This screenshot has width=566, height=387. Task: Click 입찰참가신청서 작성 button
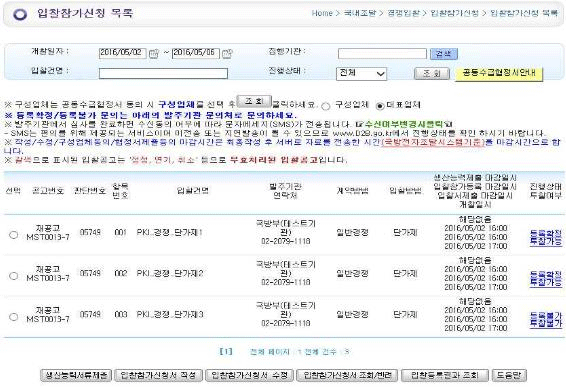158,375
